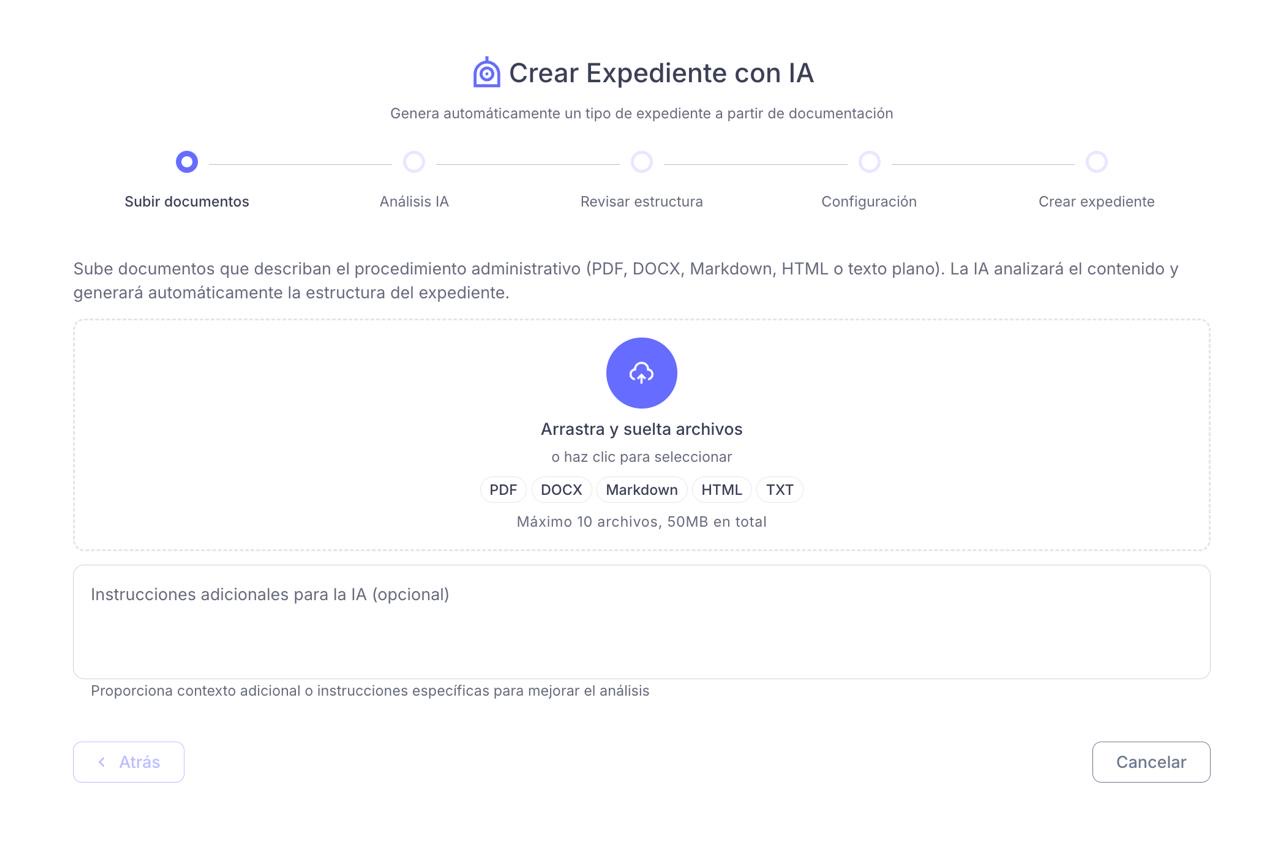Click the Crear expediente step label
Image resolution: width=1280 pixels, height=844 pixels.
(x=1097, y=201)
